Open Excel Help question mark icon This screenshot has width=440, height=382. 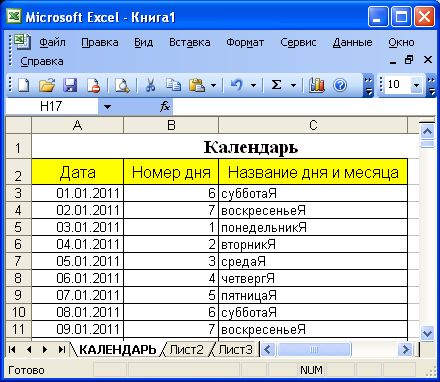(x=340, y=85)
